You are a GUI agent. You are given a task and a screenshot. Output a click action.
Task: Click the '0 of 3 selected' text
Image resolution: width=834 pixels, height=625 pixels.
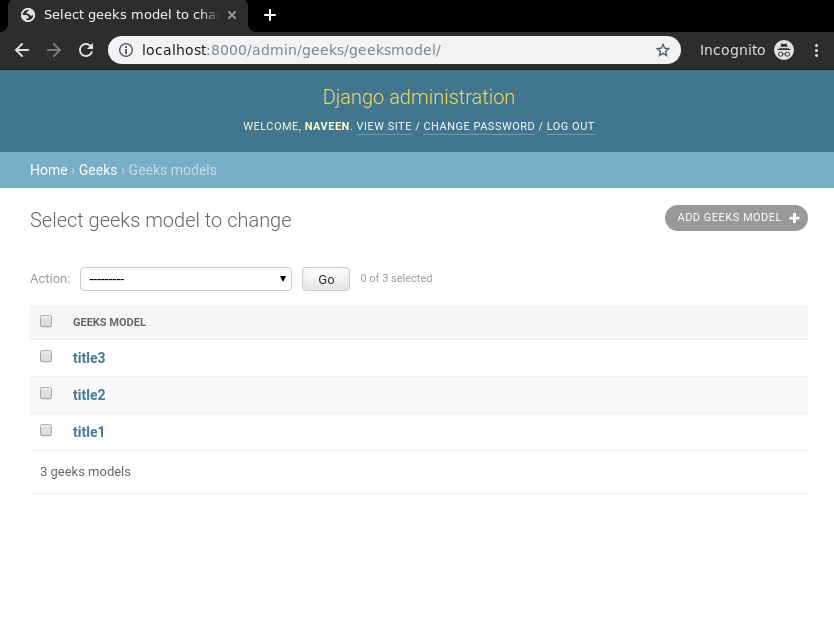396,278
